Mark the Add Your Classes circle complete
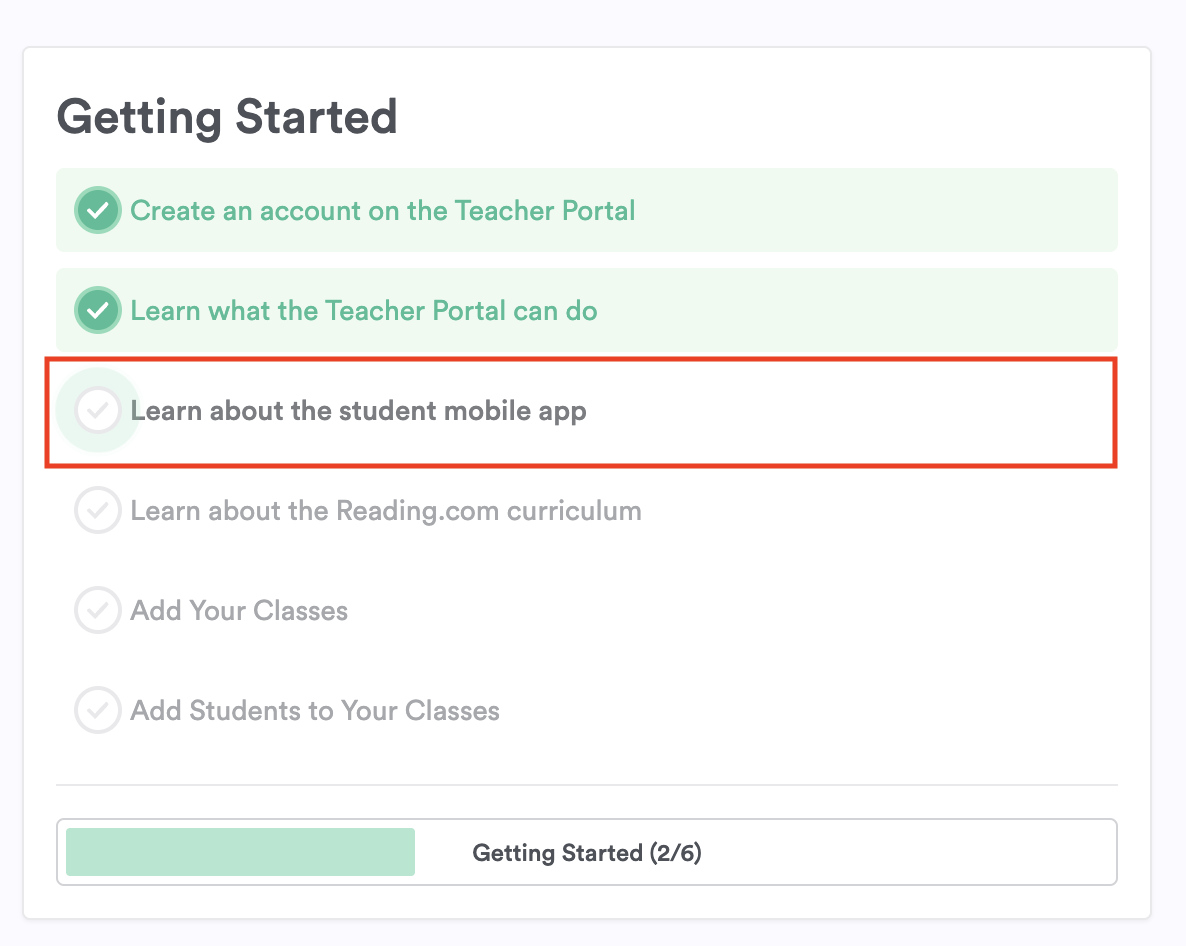The image size is (1186, 946). 97,611
